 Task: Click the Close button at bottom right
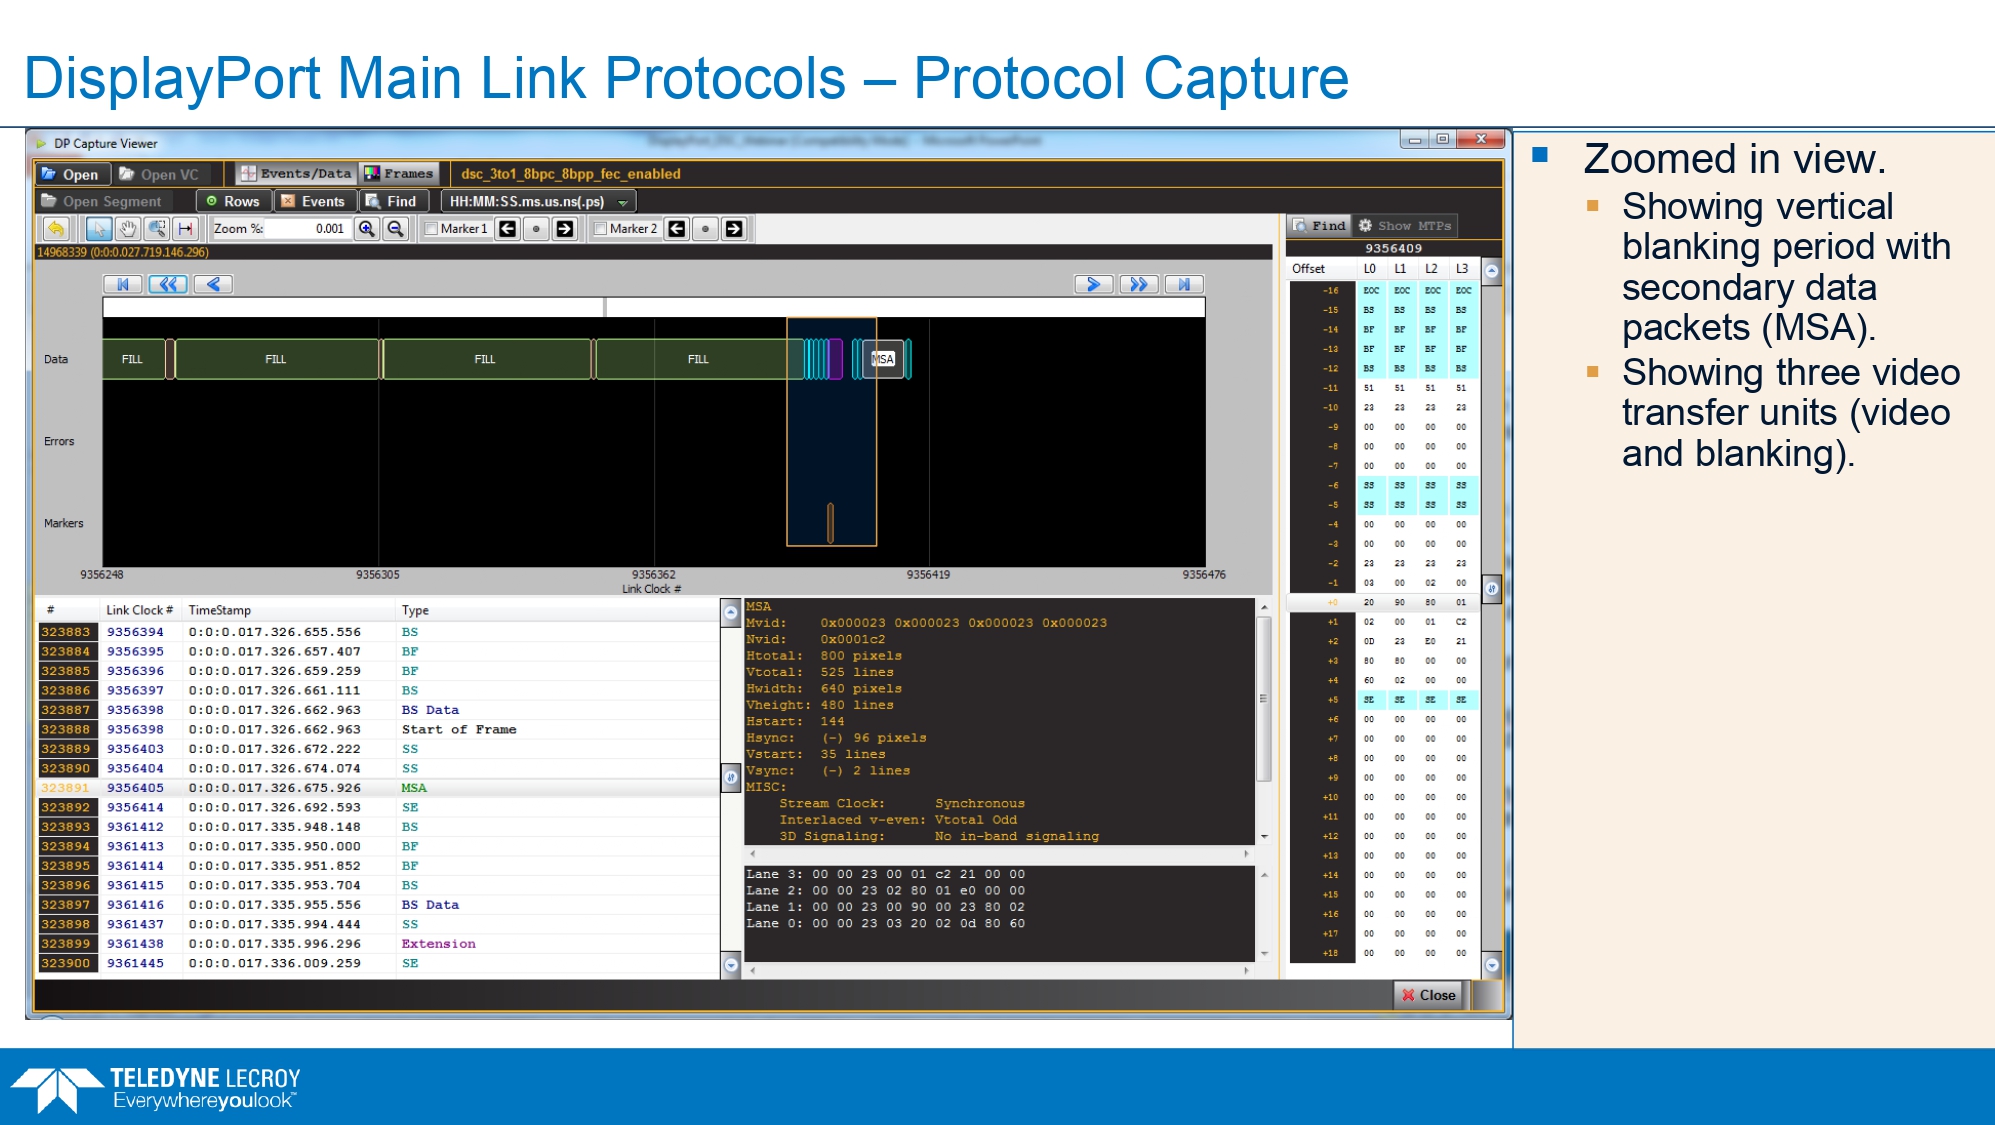[1428, 995]
